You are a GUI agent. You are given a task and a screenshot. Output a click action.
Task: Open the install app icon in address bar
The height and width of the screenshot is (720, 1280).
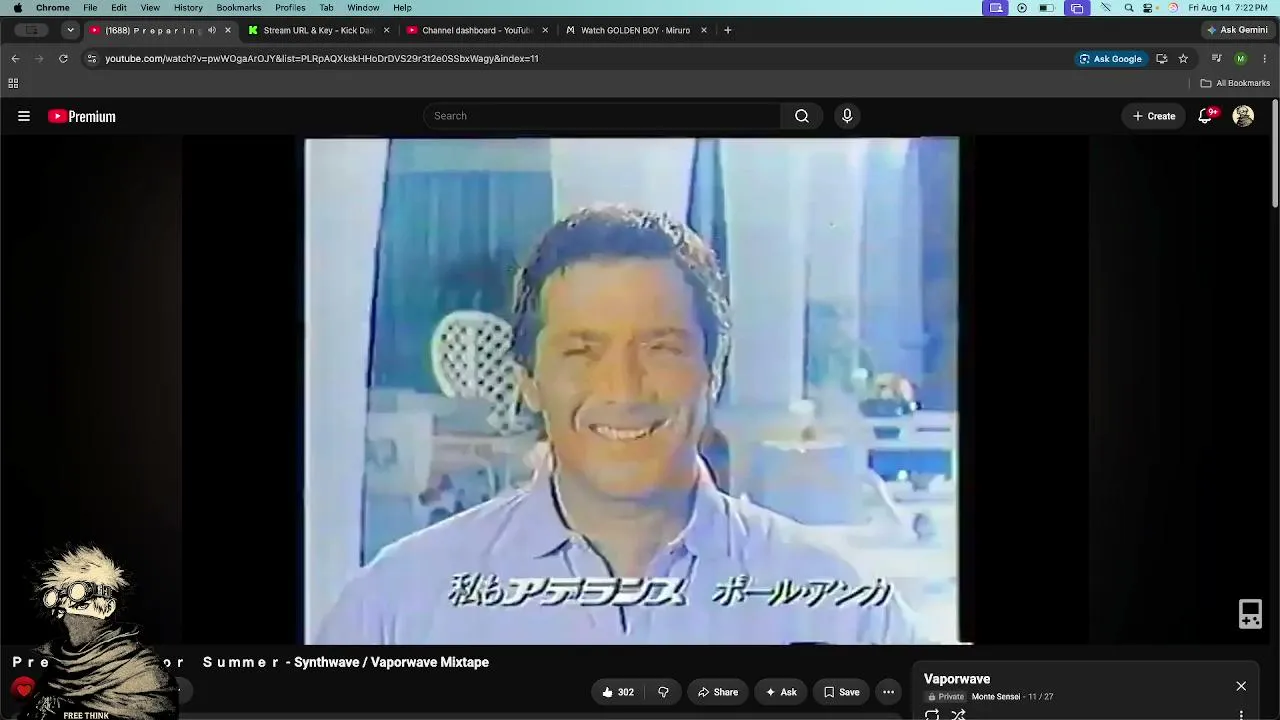coord(1161,59)
